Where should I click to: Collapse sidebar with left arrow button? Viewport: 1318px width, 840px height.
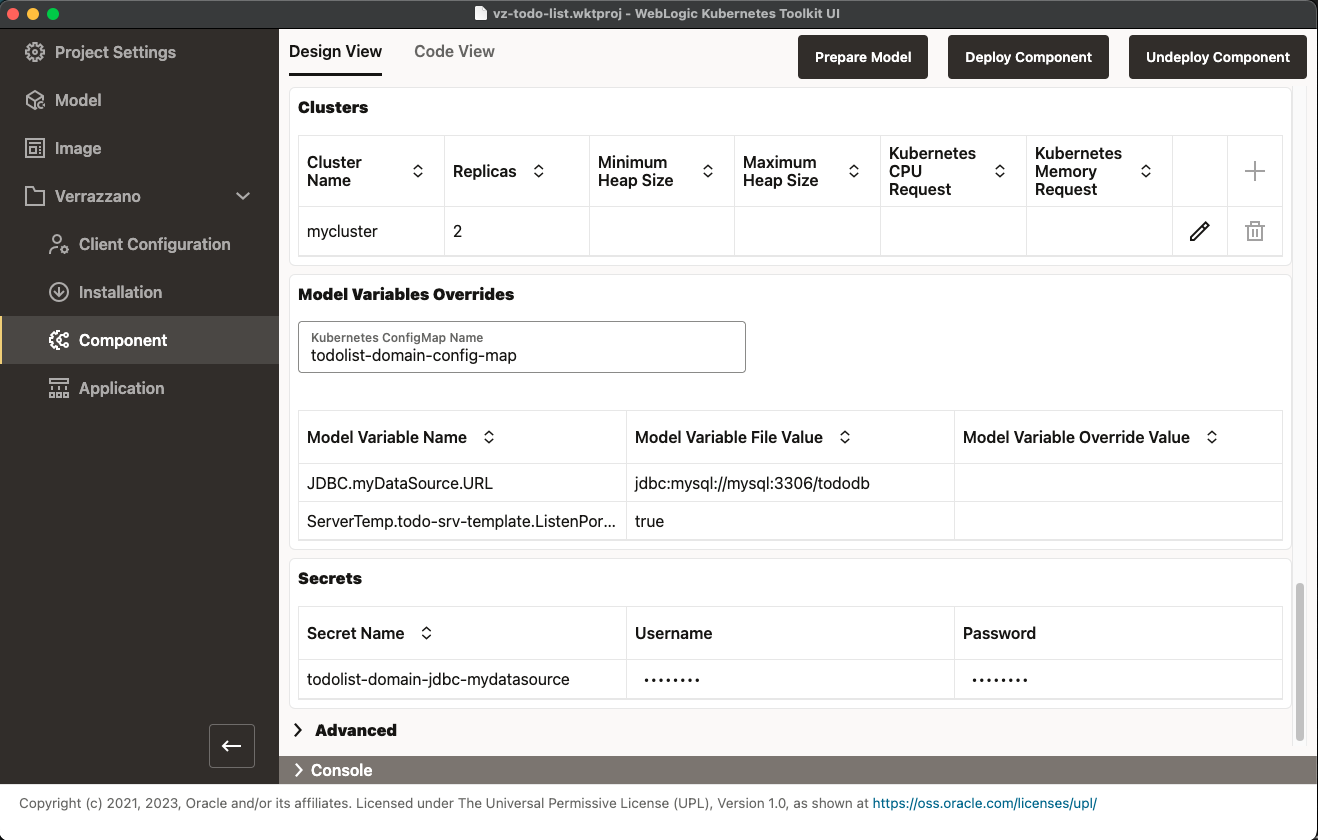pyautogui.click(x=232, y=746)
